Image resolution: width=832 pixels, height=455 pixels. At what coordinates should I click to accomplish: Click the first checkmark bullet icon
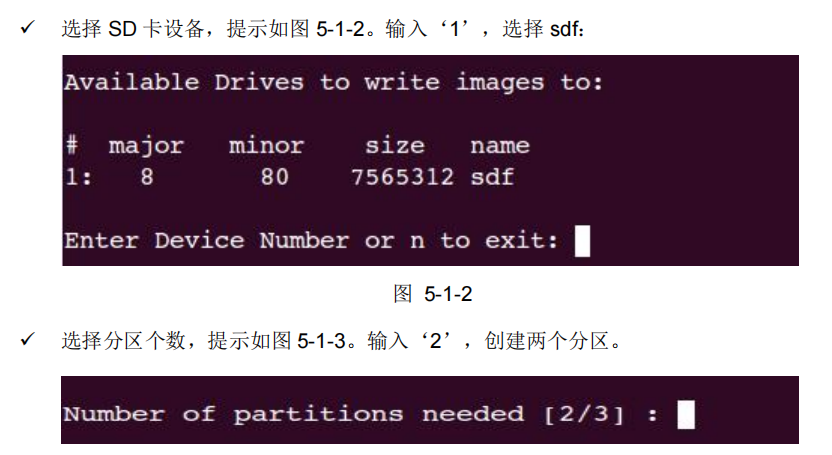28,27
